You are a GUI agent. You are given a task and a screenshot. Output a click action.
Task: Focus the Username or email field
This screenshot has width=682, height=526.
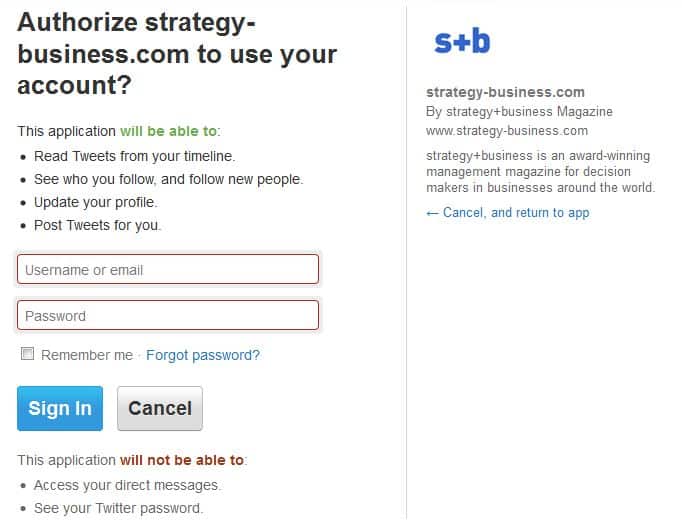click(168, 269)
